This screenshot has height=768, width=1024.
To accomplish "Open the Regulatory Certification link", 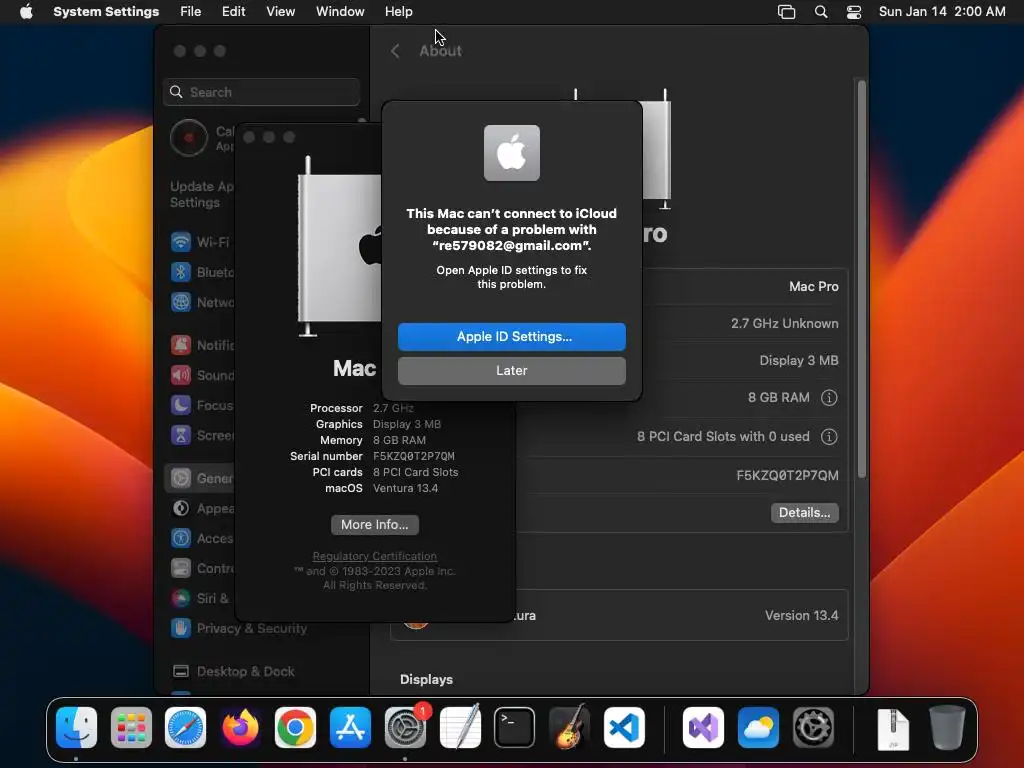I will (374, 556).
